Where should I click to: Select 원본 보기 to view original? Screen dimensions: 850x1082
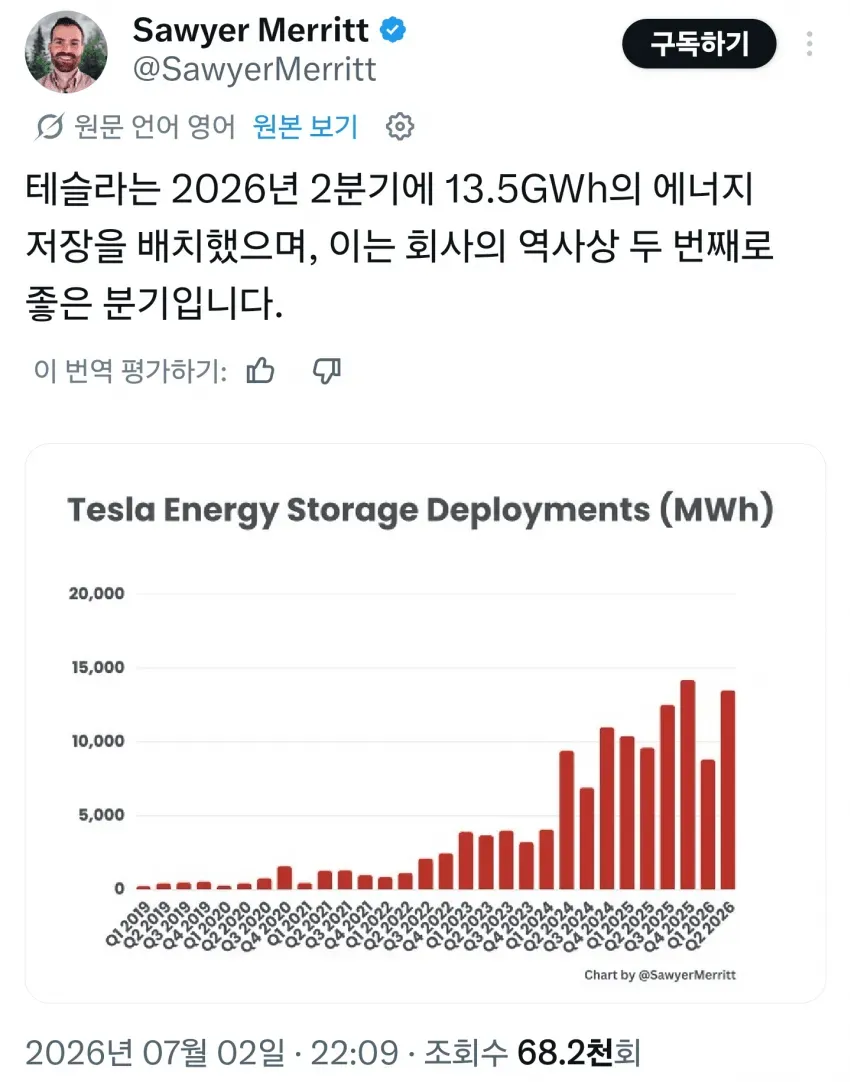[305, 126]
